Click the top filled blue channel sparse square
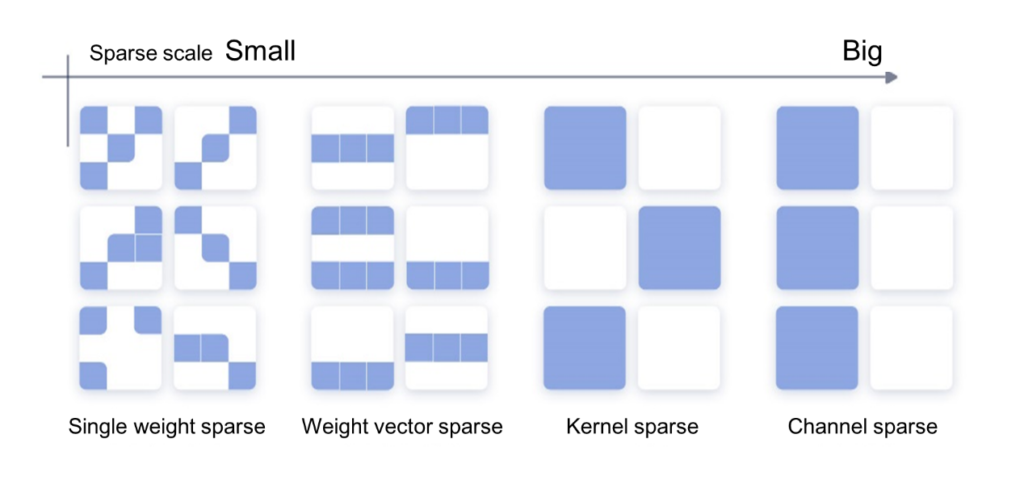This screenshot has width=1024, height=497. (x=818, y=148)
